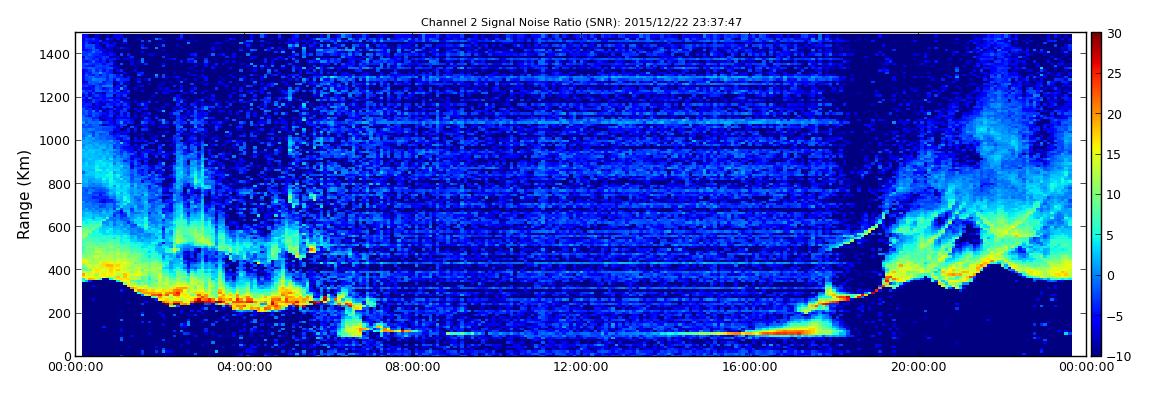Click the colorbar label −5
The height and width of the screenshot is (407, 1150).
(x=1114, y=316)
